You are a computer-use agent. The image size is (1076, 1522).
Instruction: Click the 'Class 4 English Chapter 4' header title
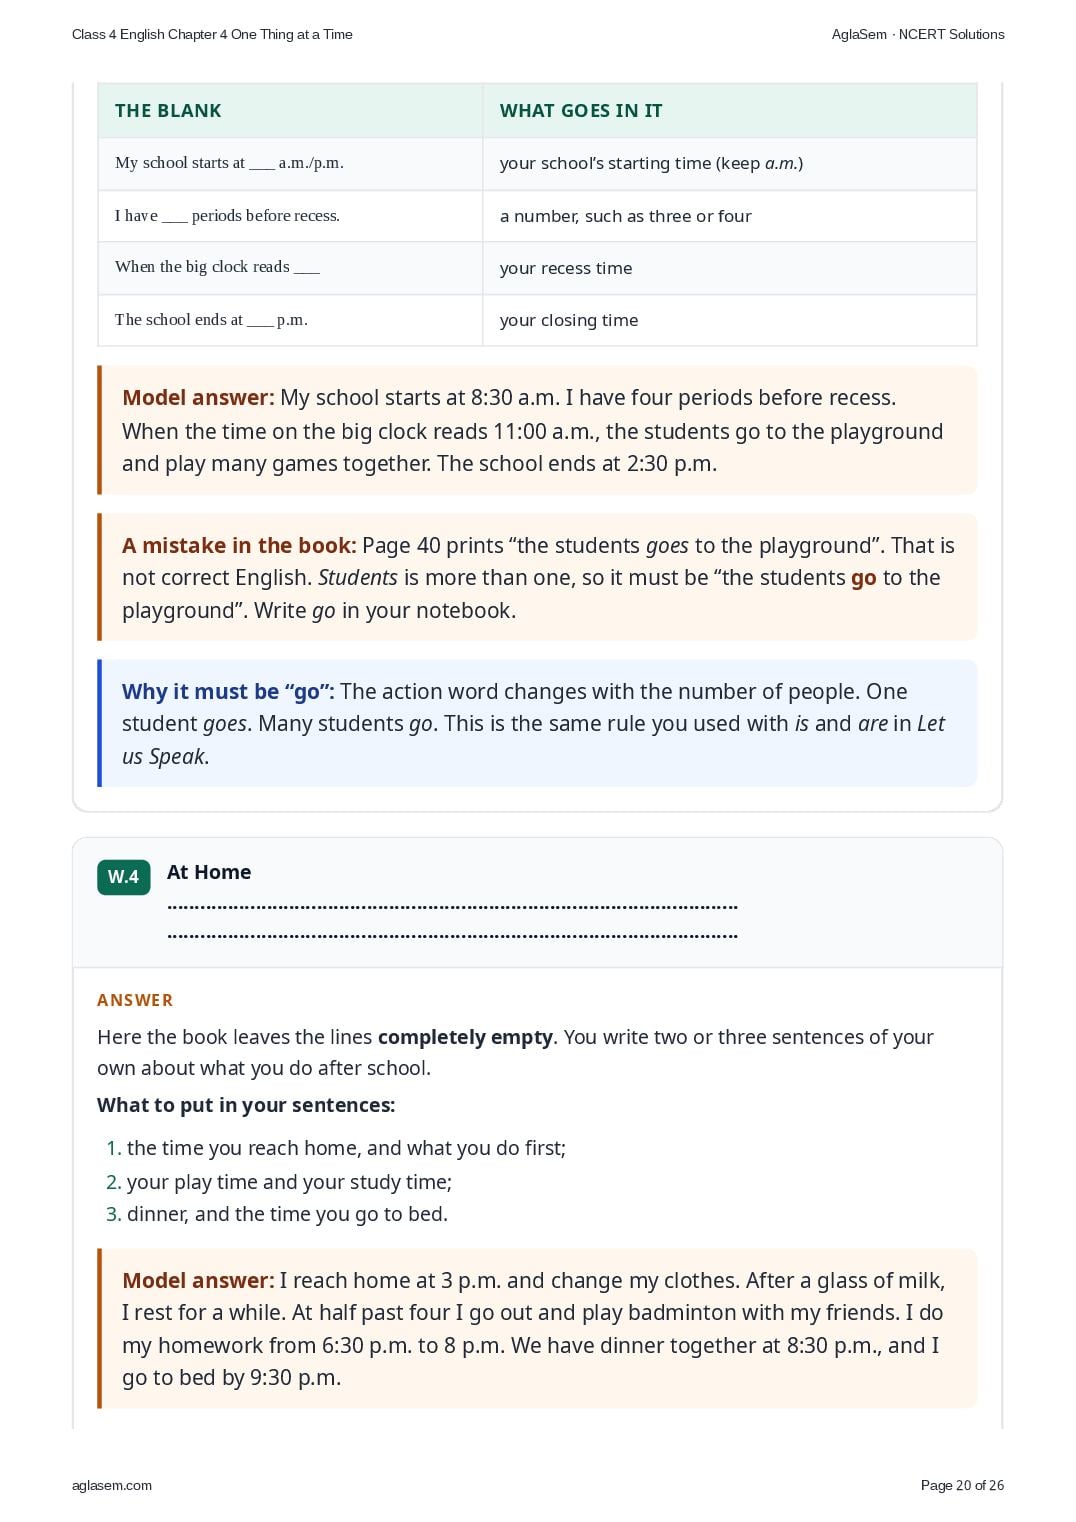tap(212, 34)
